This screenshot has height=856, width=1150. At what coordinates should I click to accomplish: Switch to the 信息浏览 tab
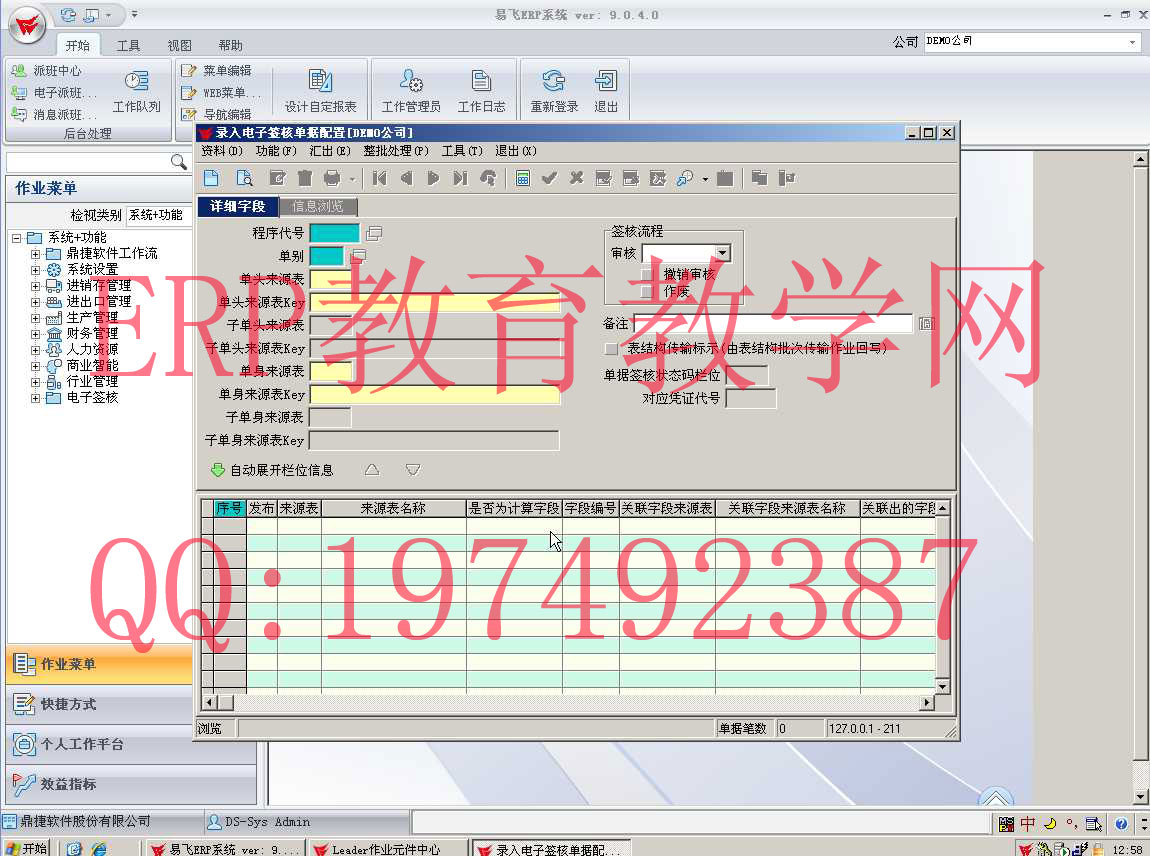[x=317, y=206]
